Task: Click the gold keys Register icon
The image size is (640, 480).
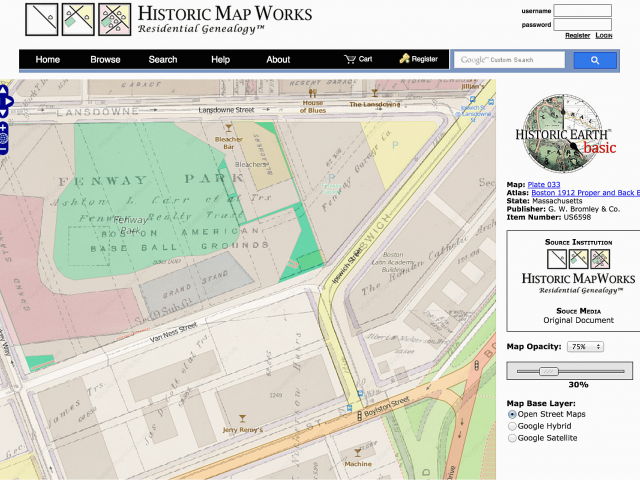Action: click(404, 59)
